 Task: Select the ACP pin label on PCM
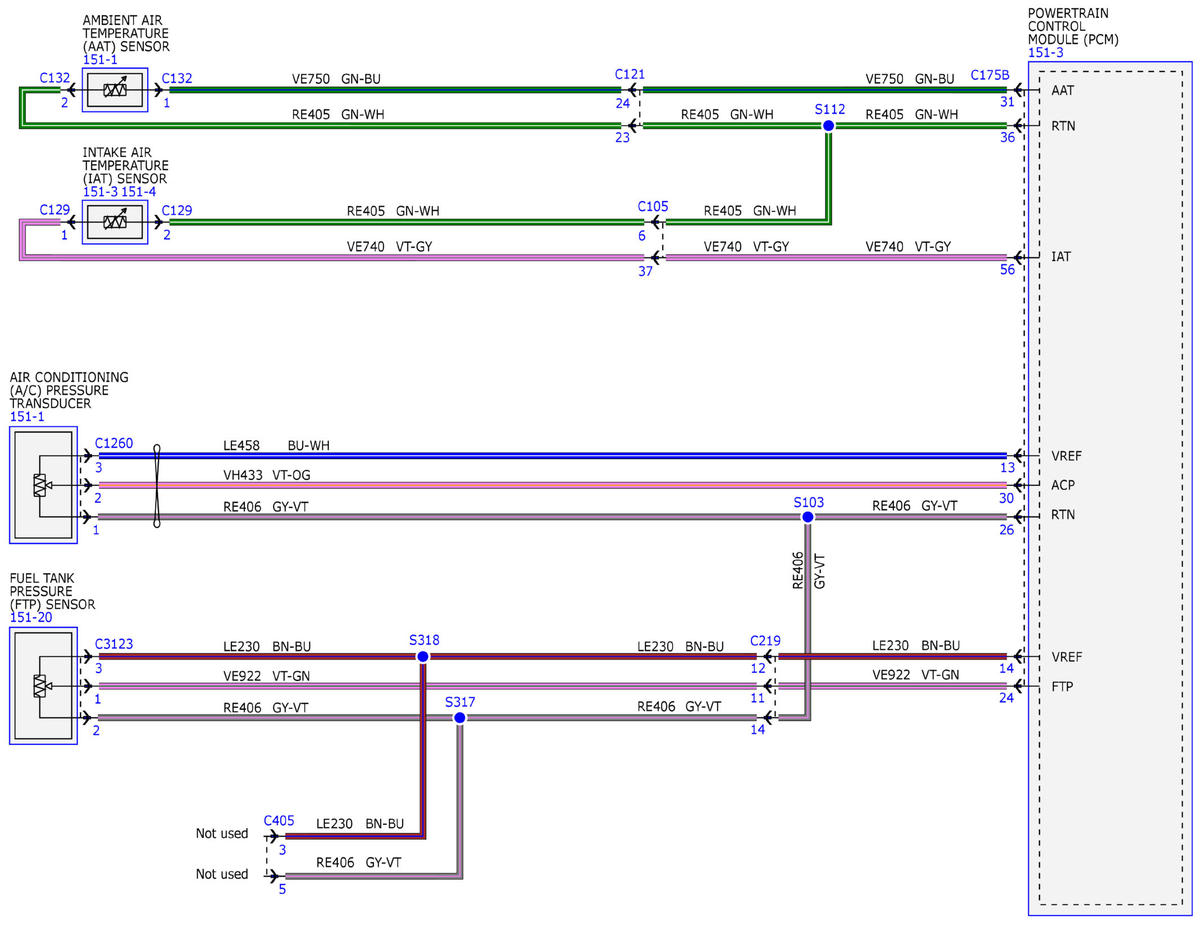tap(1065, 486)
